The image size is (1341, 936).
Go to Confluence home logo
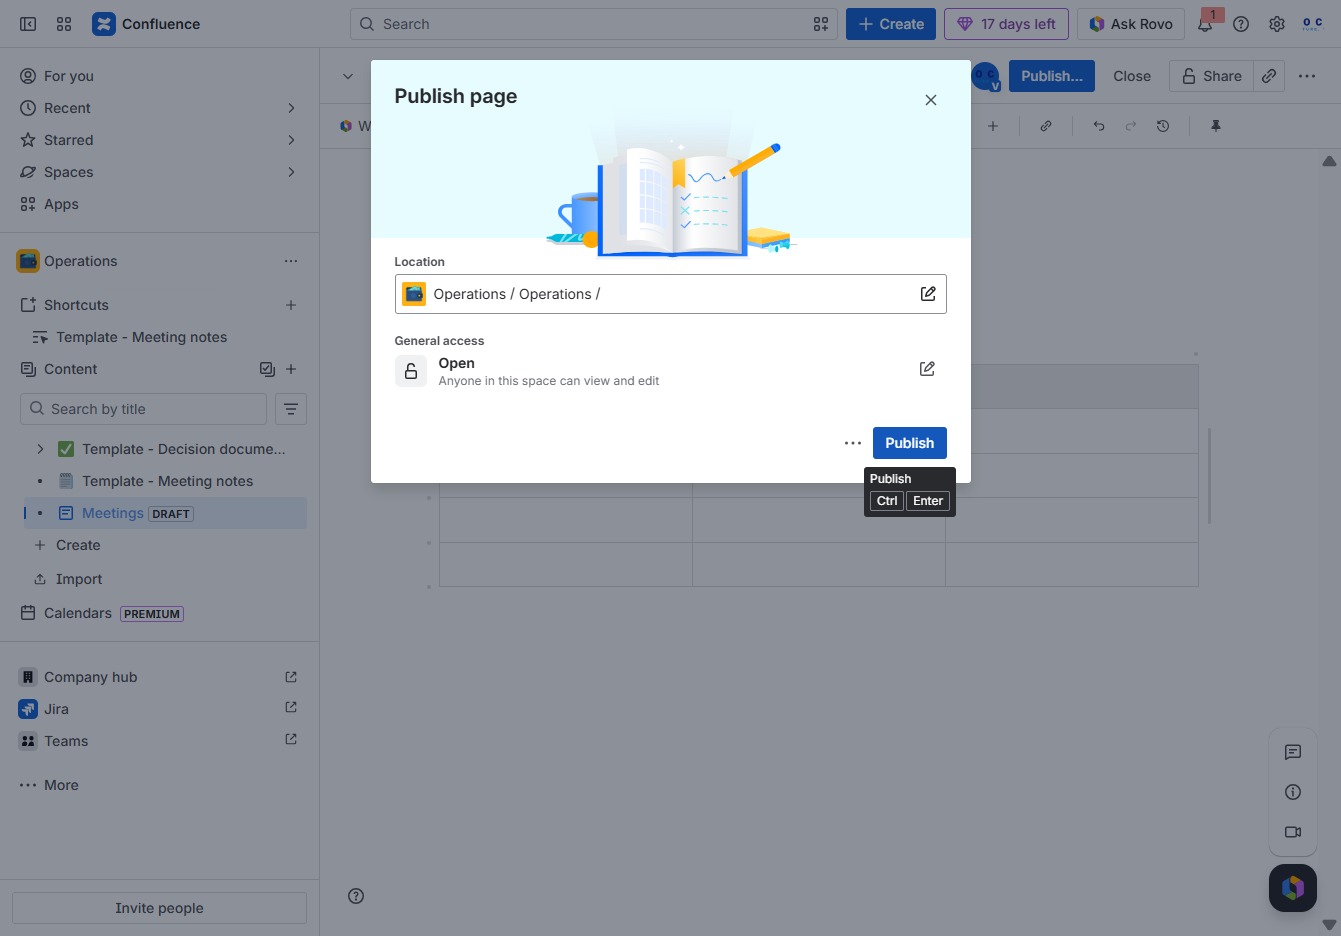146,24
